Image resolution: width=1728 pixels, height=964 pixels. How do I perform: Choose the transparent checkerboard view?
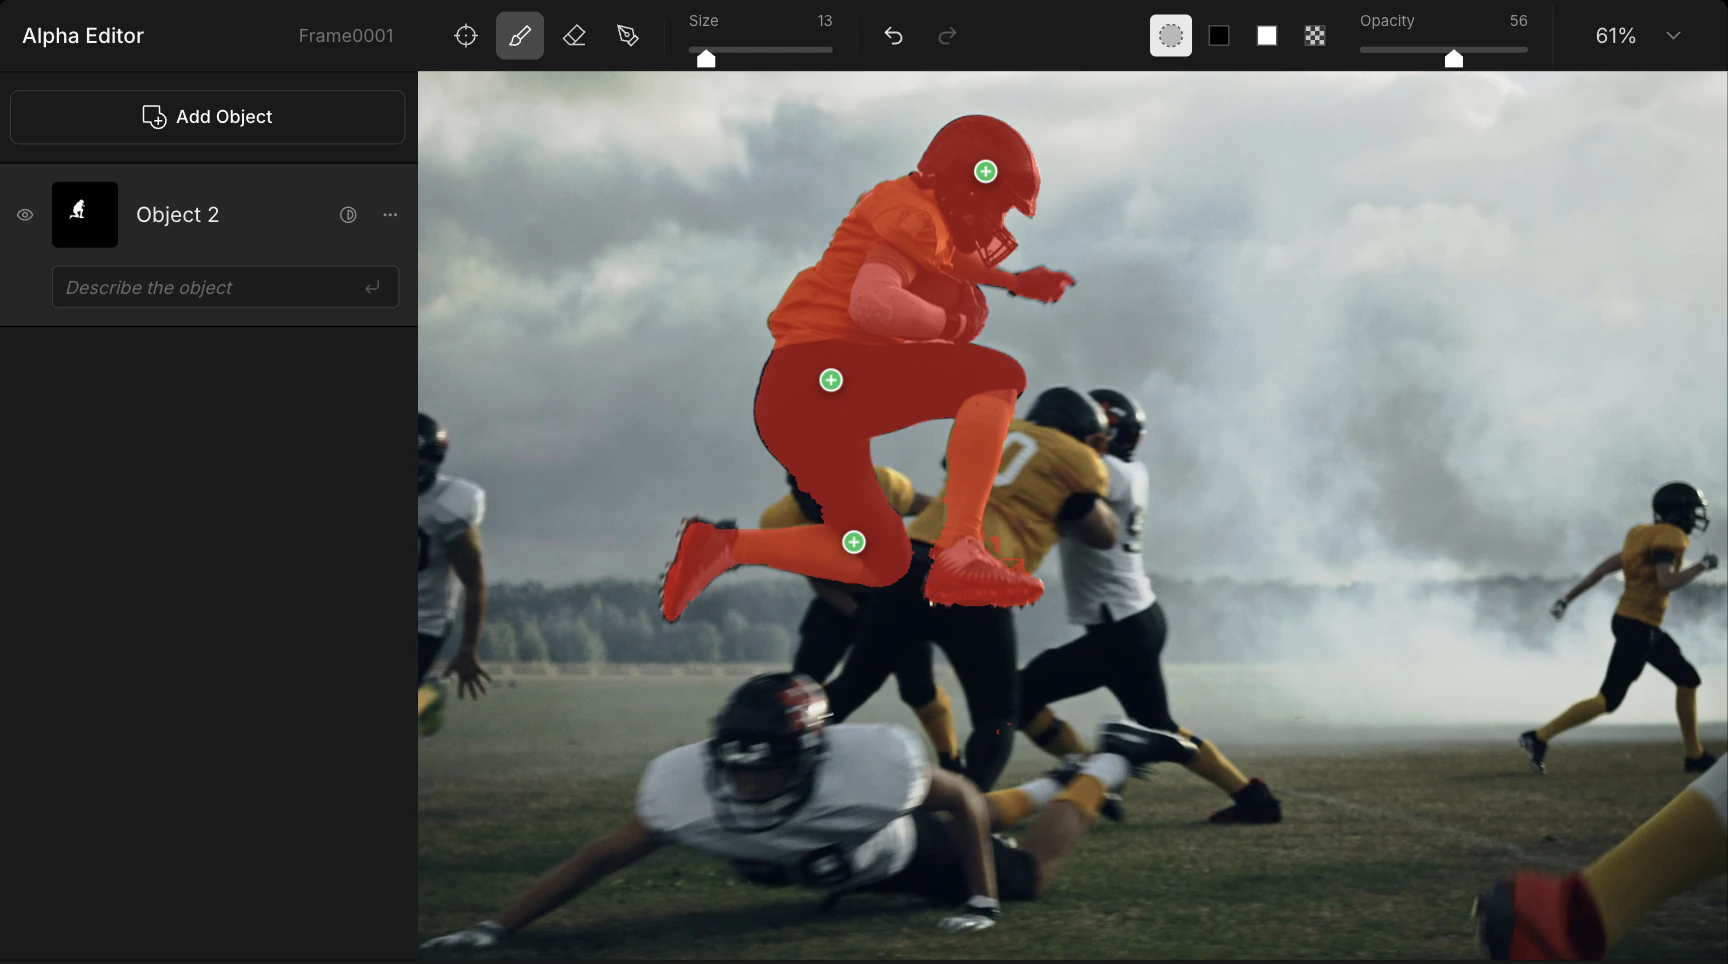tap(1315, 36)
